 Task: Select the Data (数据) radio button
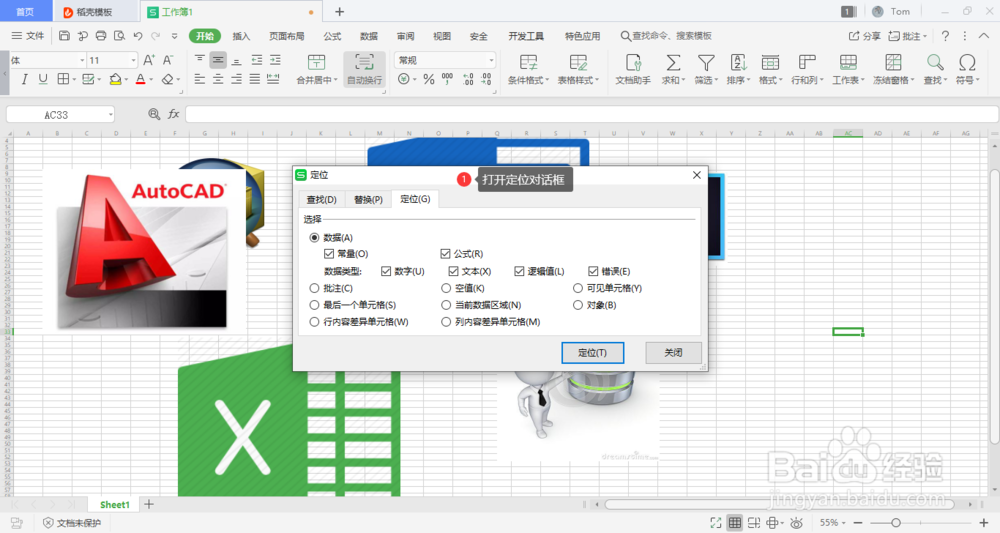coord(314,237)
